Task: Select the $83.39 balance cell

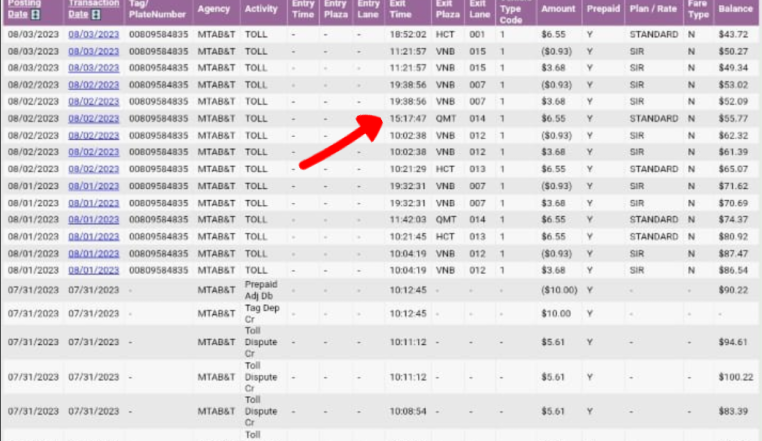Action: click(x=733, y=411)
